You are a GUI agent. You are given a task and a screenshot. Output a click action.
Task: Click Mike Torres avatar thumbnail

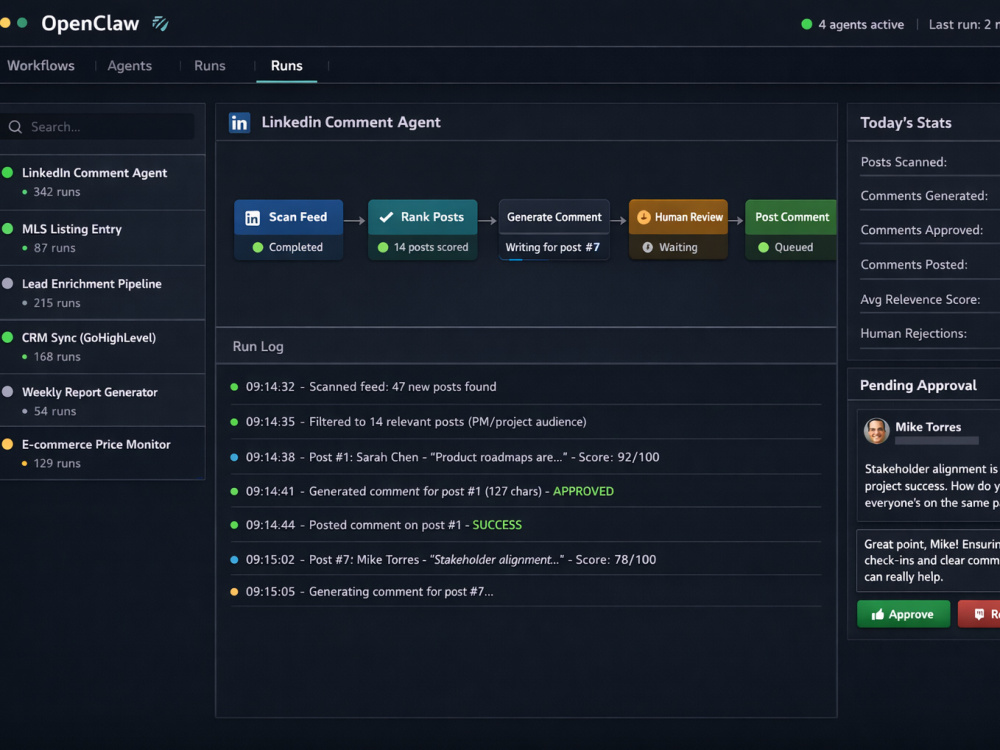pyautogui.click(x=877, y=431)
